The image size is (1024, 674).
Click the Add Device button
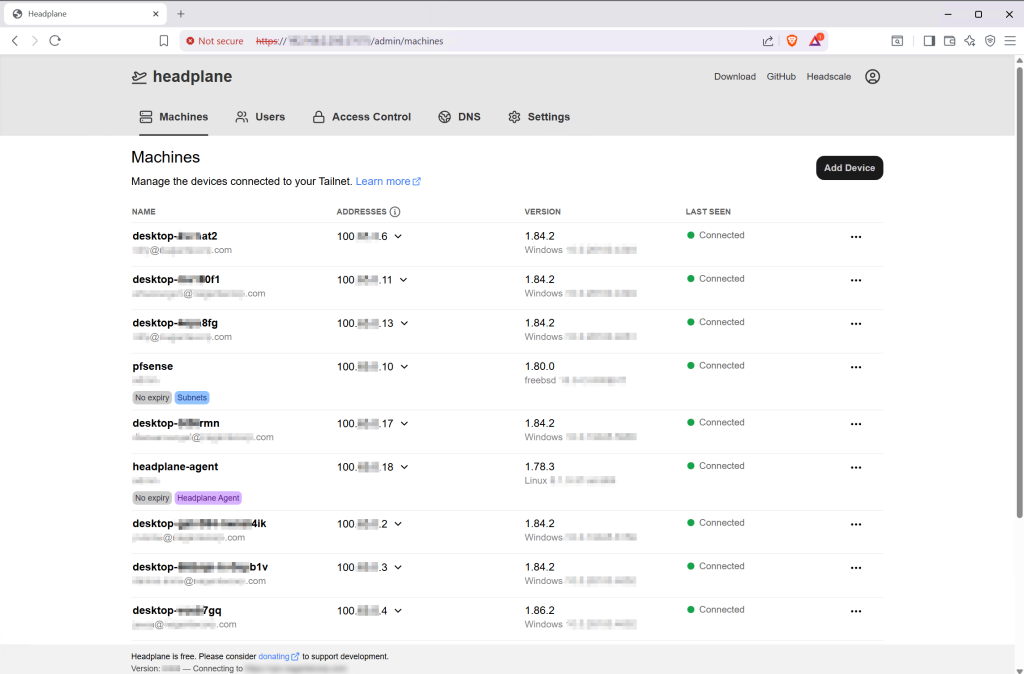click(x=849, y=168)
